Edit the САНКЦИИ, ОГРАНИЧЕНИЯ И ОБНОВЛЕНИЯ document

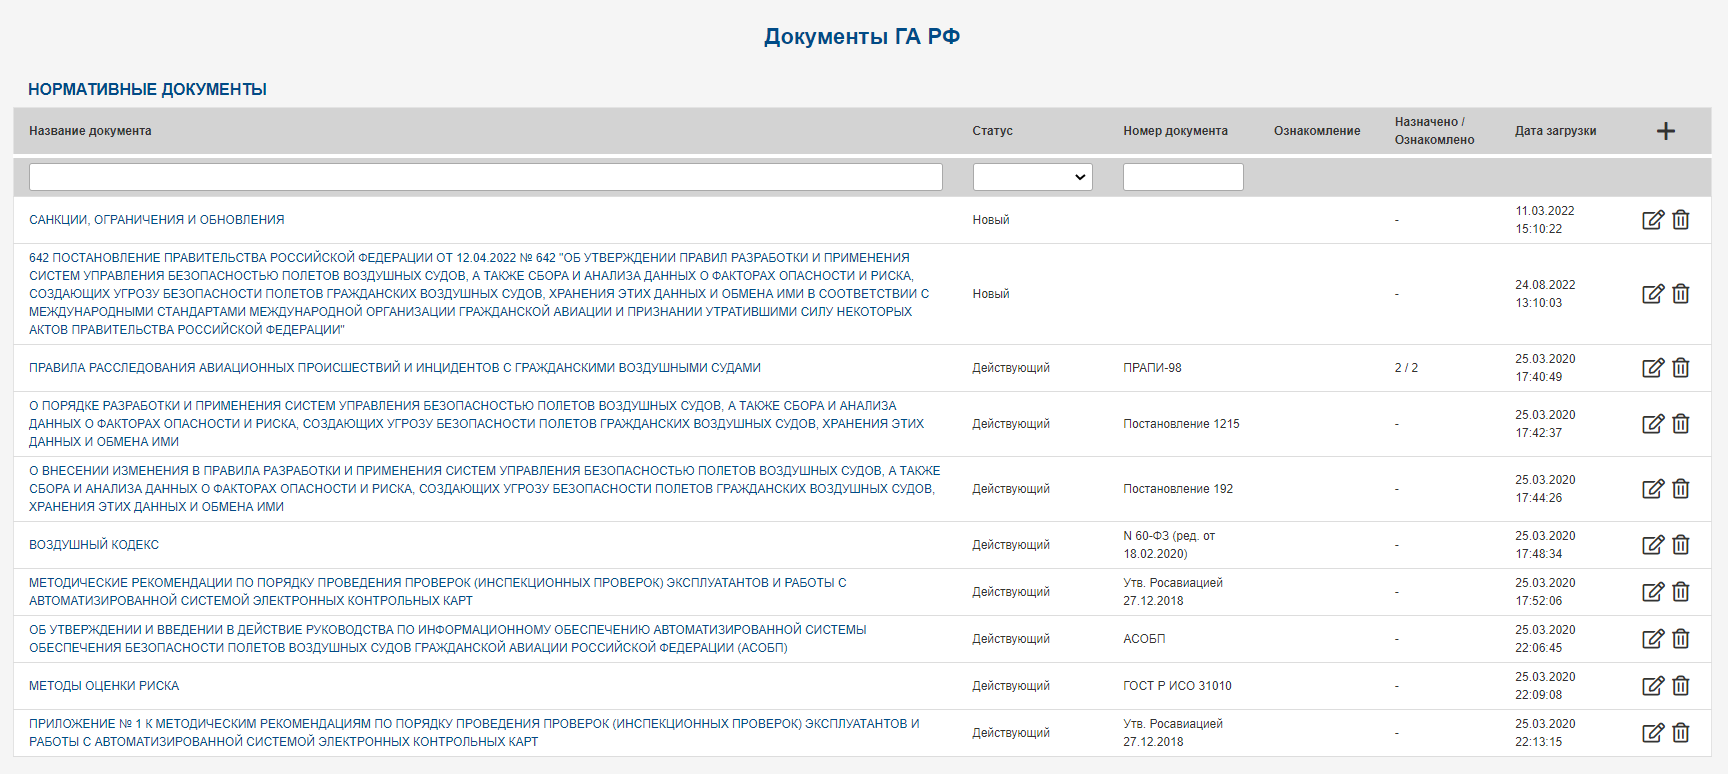tap(1653, 220)
